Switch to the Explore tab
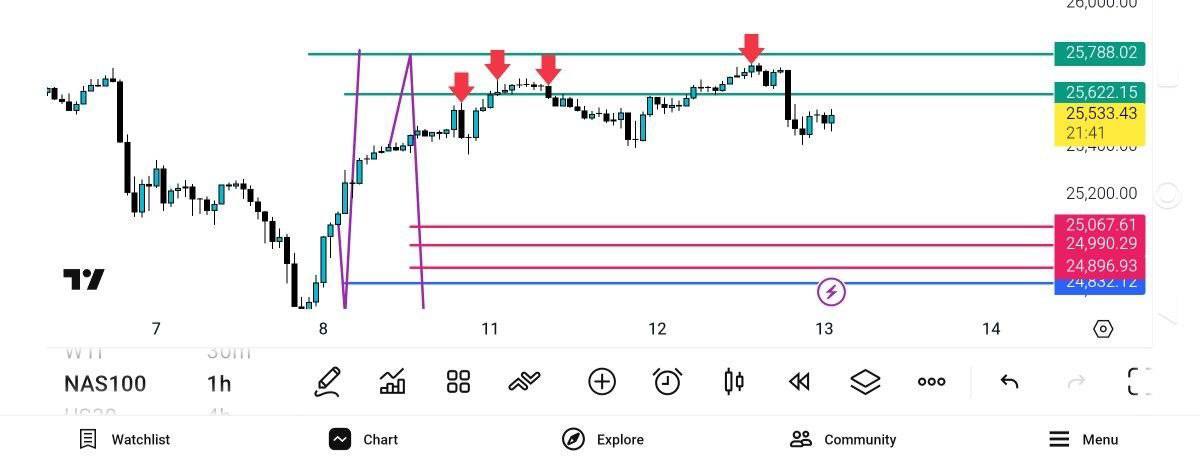Image resolution: width=1200 pixels, height=464 pixels. (603, 439)
